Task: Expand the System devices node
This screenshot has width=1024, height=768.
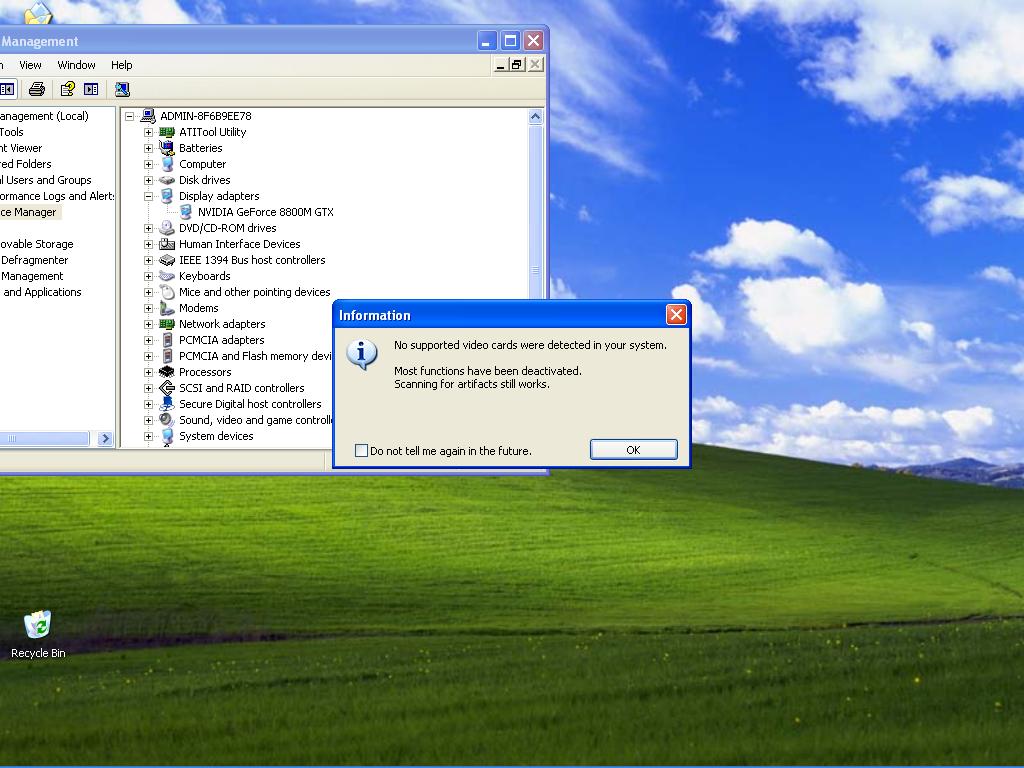Action: click(148, 436)
